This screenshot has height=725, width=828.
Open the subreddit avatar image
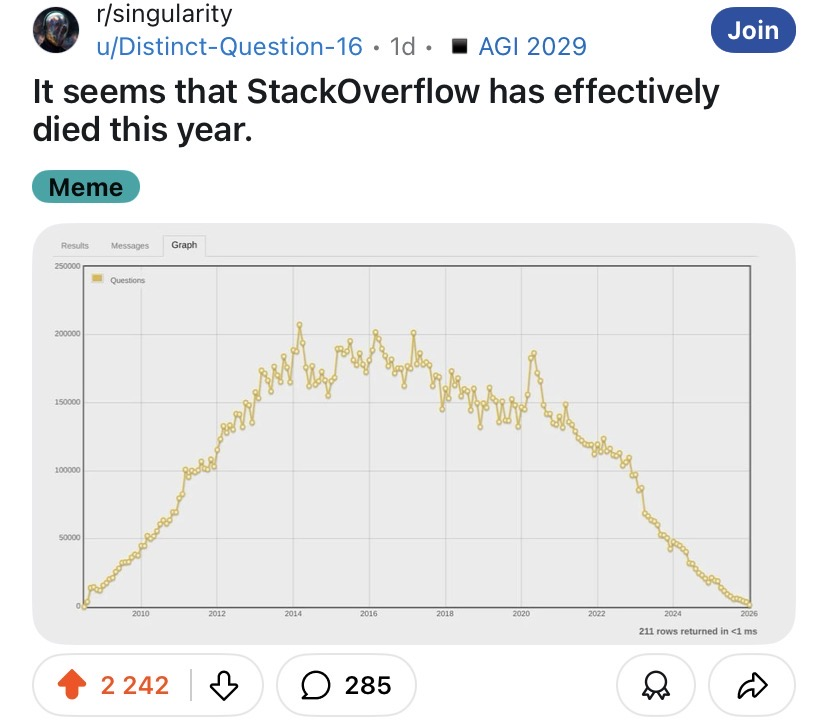tap(56, 30)
